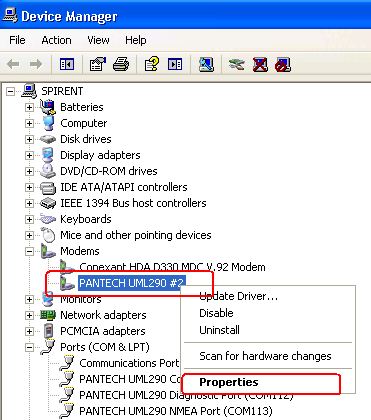Click the SPIRENT computer root icon
This screenshot has height=420, width=371.
pyautogui.click(x=29, y=91)
